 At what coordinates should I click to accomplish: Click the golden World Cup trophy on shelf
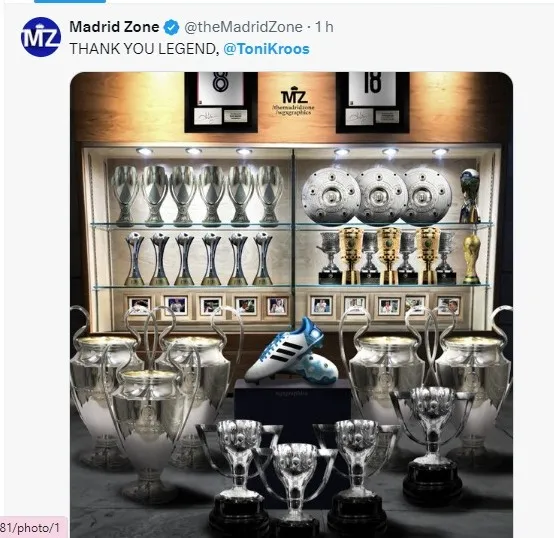[472, 258]
